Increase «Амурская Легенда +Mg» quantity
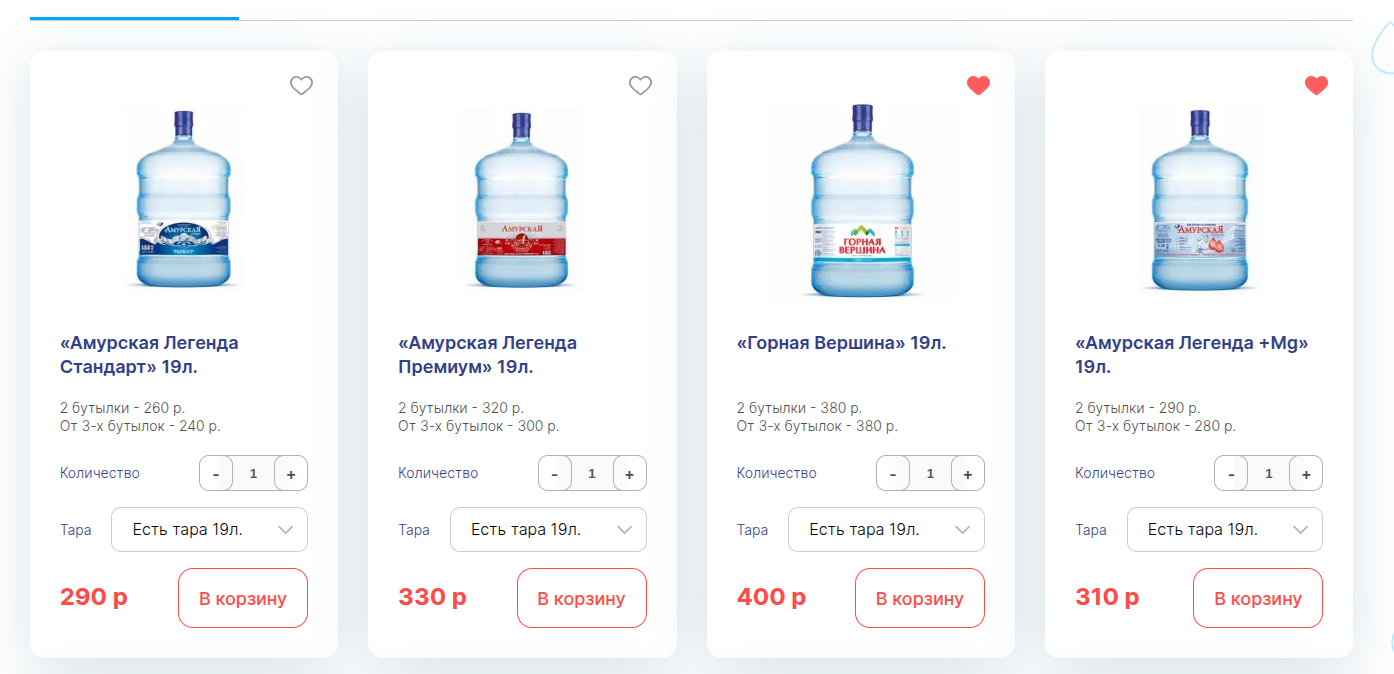 pyautogui.click(x=1306, y=474)
